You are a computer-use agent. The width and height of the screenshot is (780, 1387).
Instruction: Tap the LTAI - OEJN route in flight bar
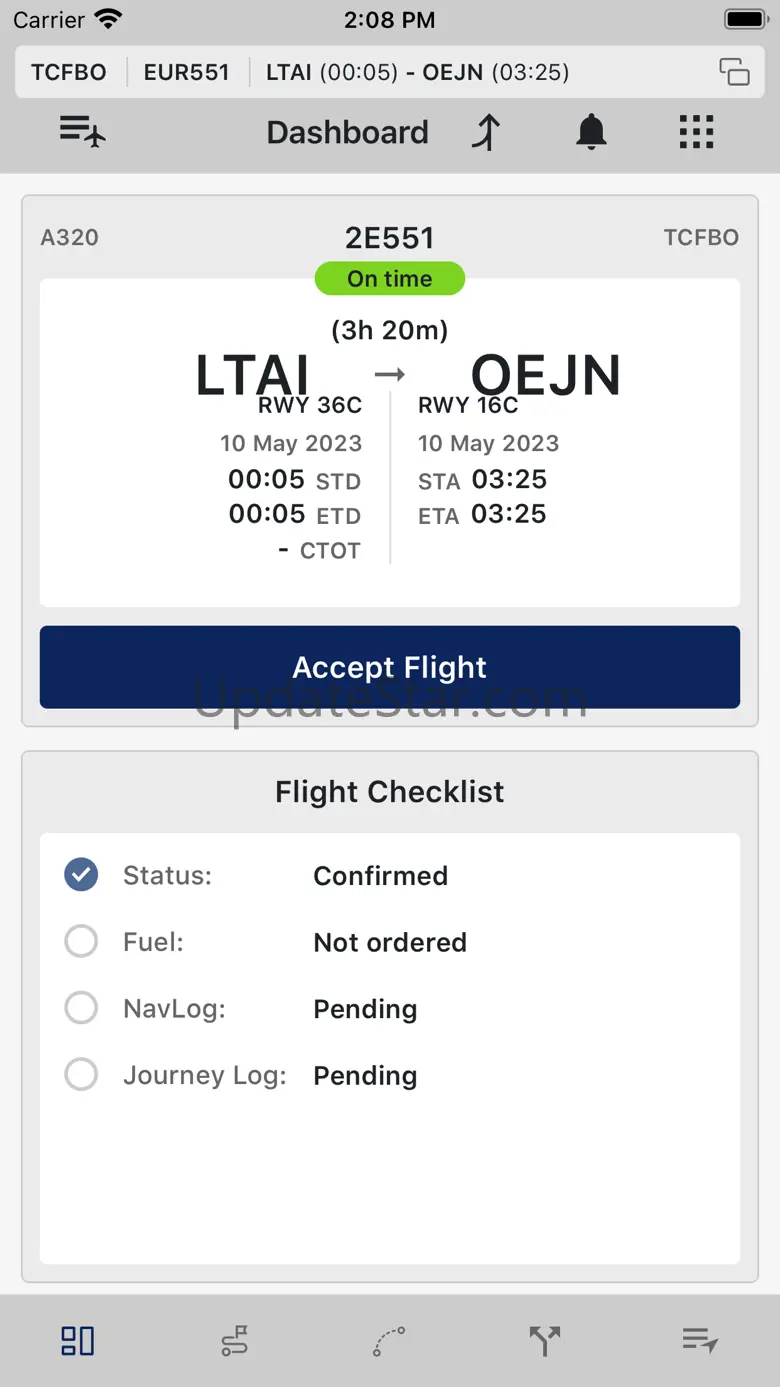pyautogui.click(x=417, y=72)
